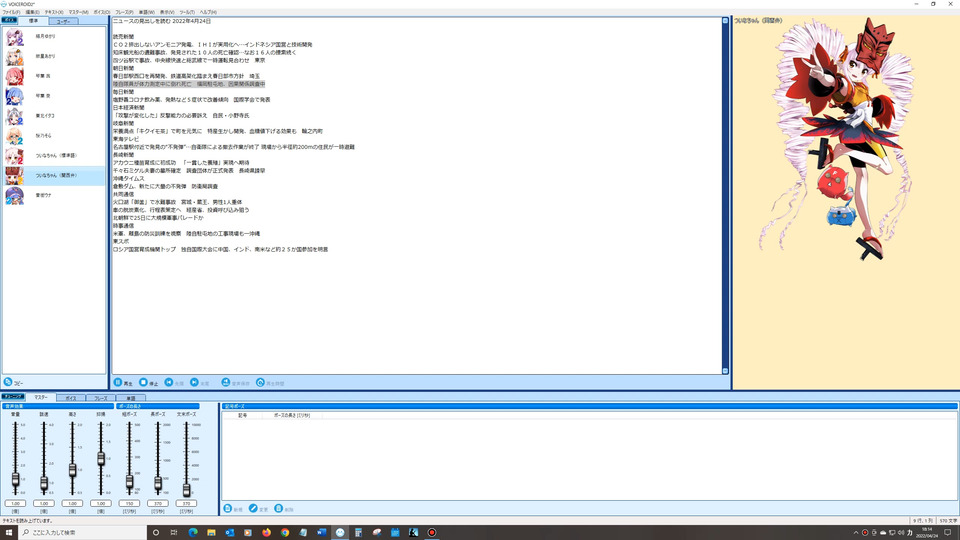Click the 削除 delete symbol pause icon
Image resolution: width=960 pixels, height=540 pixels.
pyautogui.click(x=279, y=509)
